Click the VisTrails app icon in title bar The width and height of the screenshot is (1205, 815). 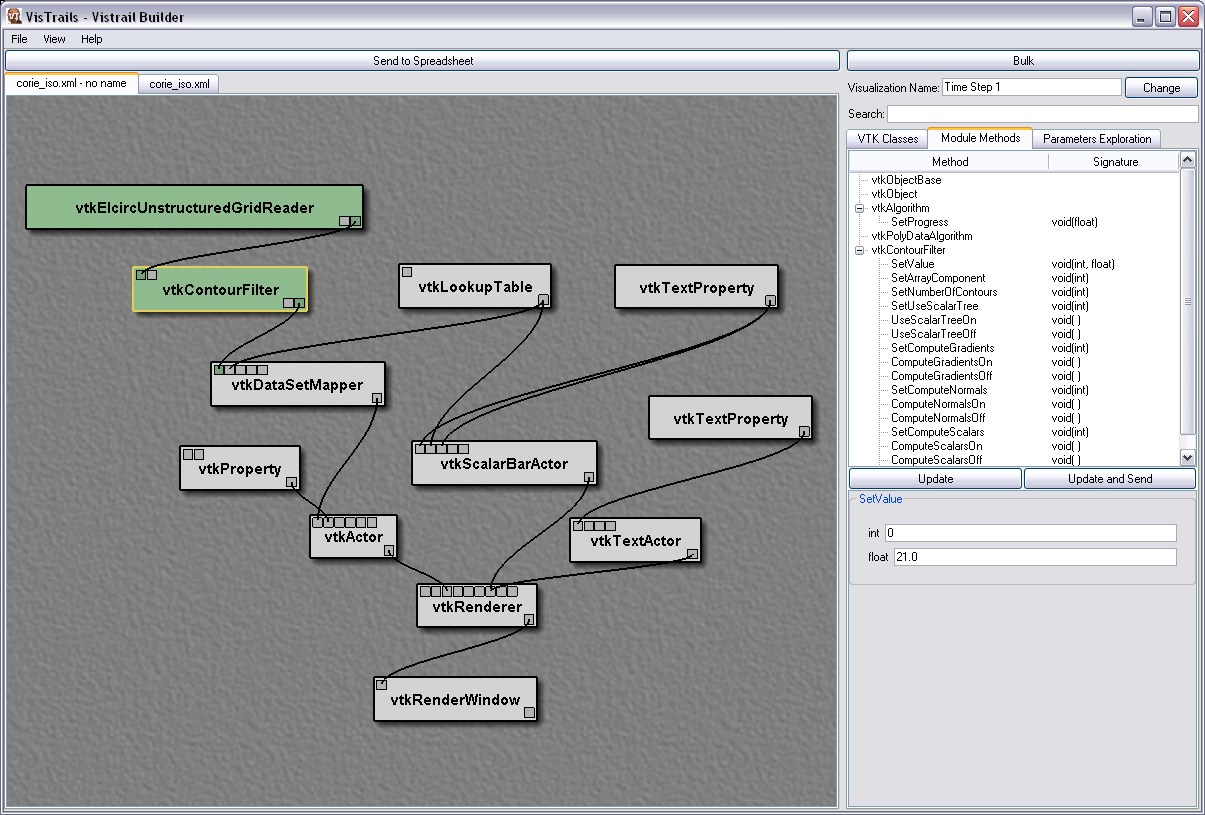point(14,16)
